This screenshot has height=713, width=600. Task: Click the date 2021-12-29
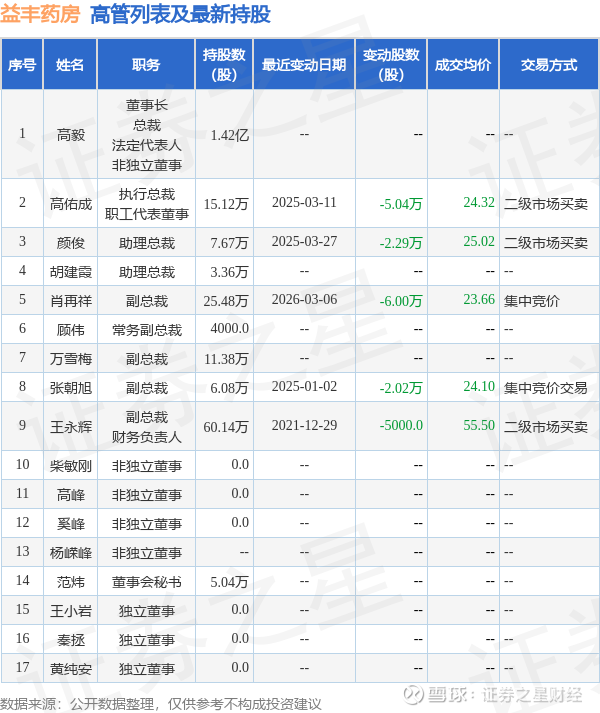point(304,425)
